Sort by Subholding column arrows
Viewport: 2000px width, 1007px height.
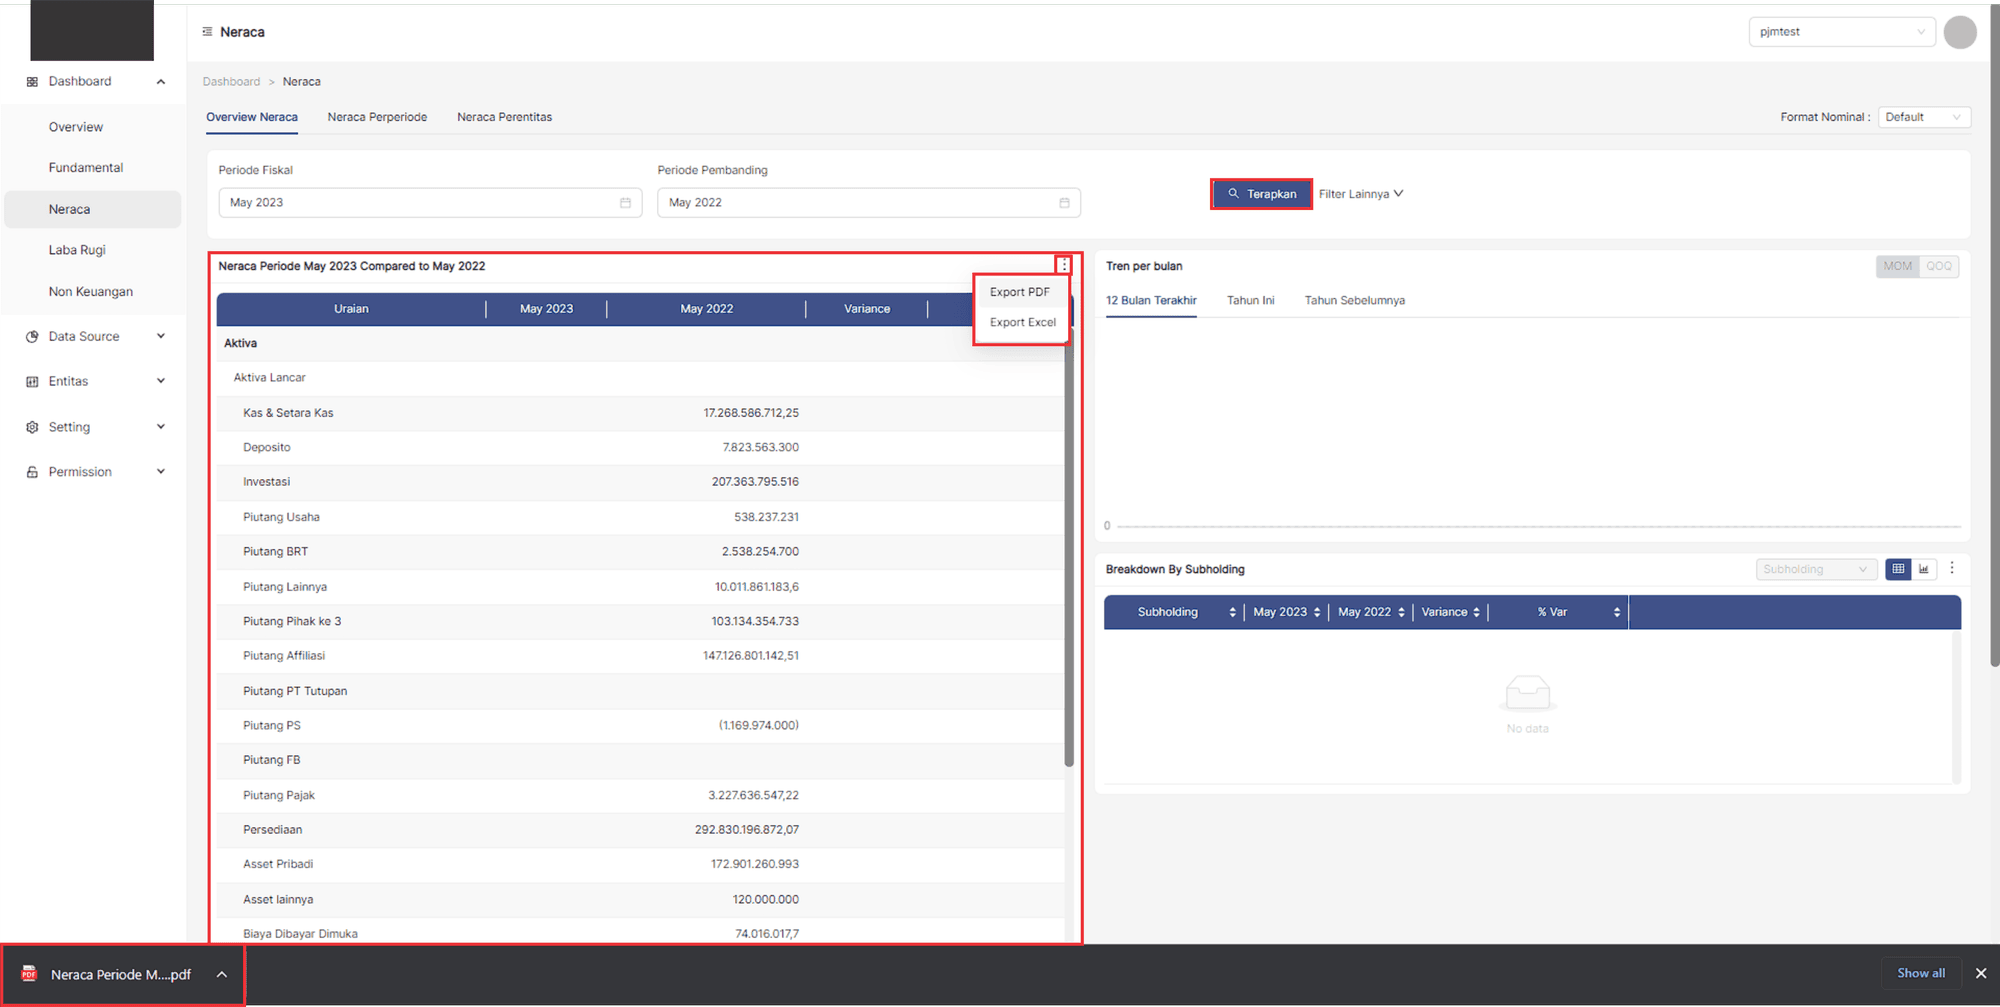1232,612
